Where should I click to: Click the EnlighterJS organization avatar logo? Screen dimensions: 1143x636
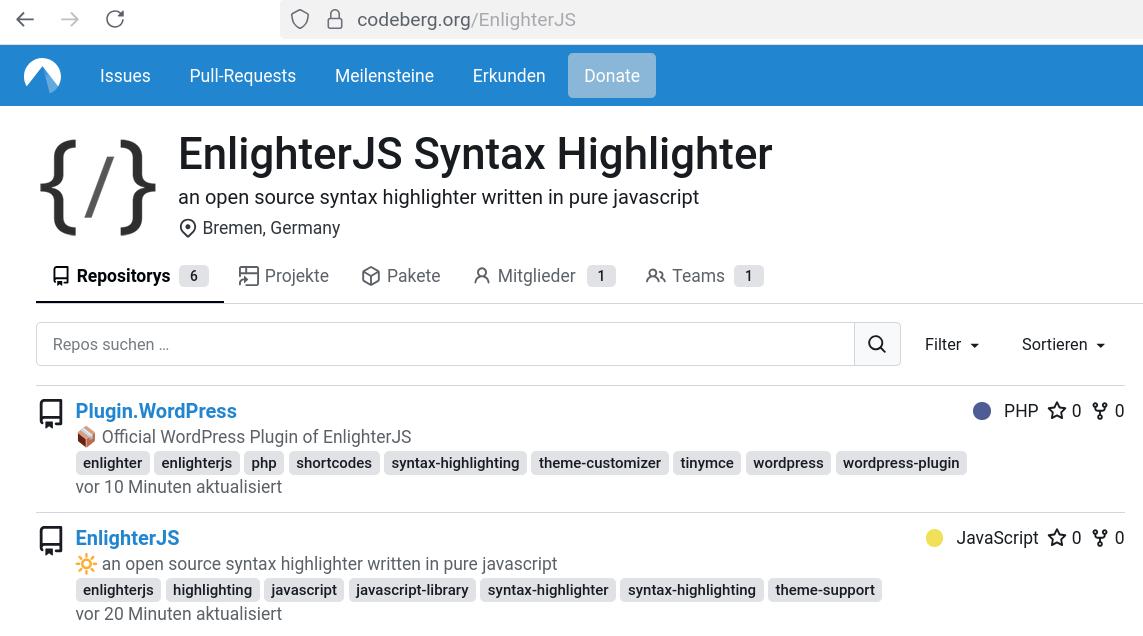point(98,187)
